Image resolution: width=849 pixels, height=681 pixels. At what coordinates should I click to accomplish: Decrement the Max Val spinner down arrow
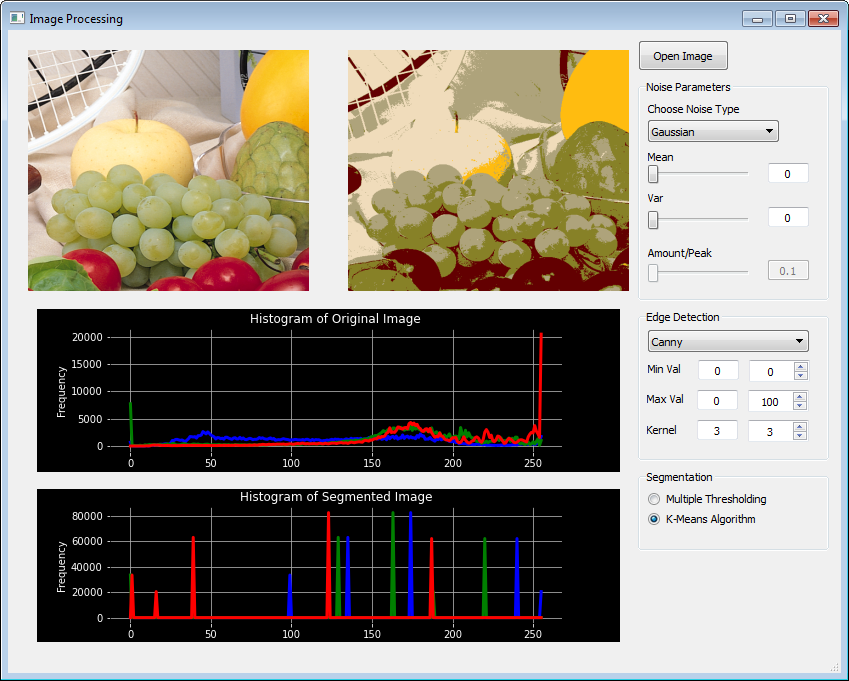click(x=802, y=405)
